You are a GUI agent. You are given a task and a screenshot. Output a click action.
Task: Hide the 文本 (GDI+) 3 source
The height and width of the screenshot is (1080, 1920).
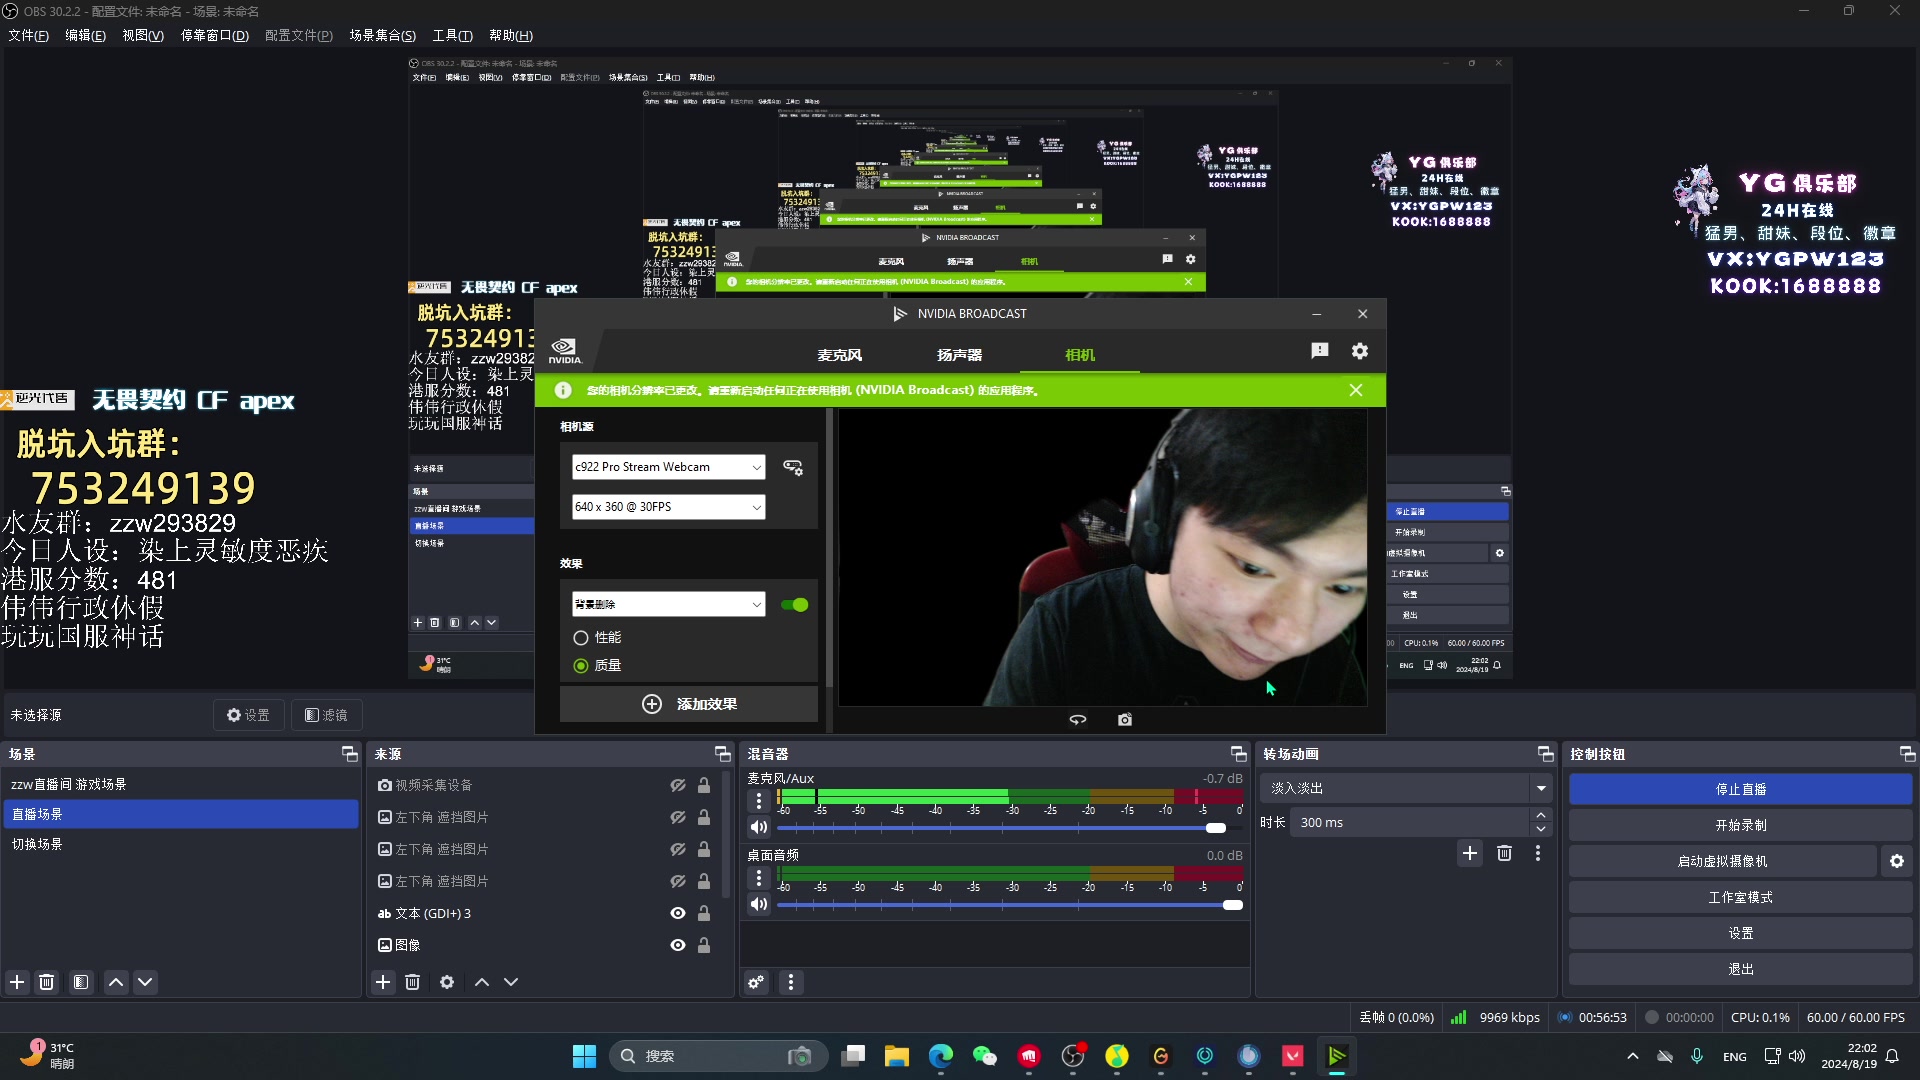click(678, 914)
